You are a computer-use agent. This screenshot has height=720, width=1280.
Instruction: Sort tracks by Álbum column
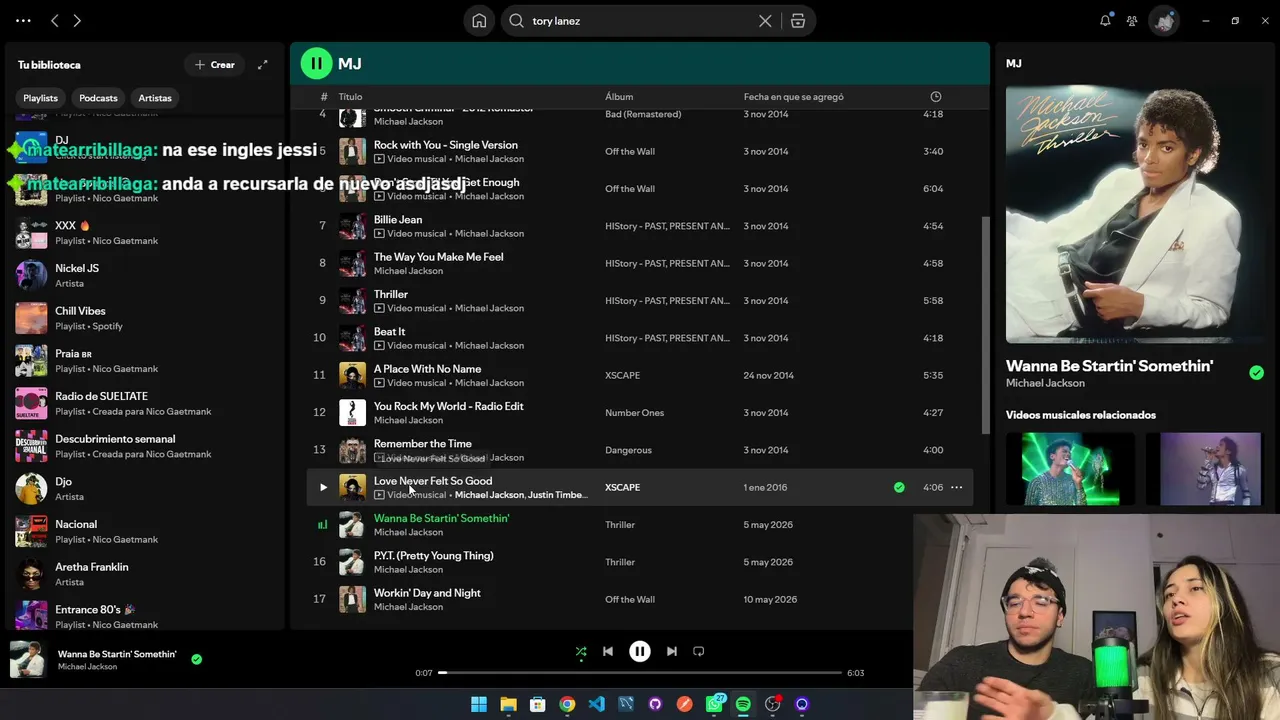[x=619, y=97]
